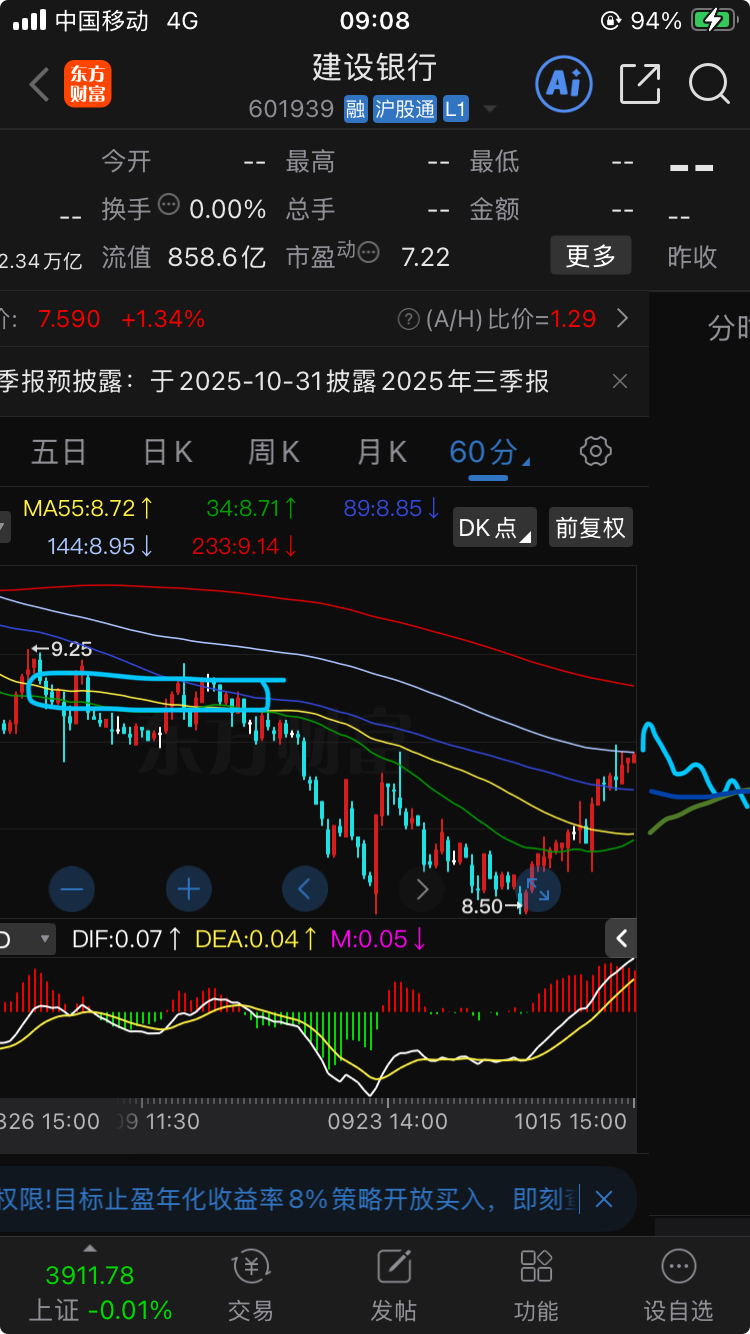Tap the 7.590 price value
This screenshot has height=1334, width=750.
[69, 319]
